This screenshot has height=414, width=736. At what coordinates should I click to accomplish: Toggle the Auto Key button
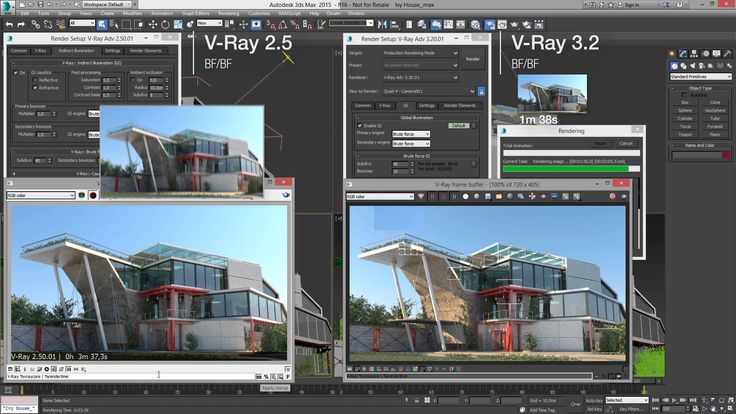coord(594,400)
